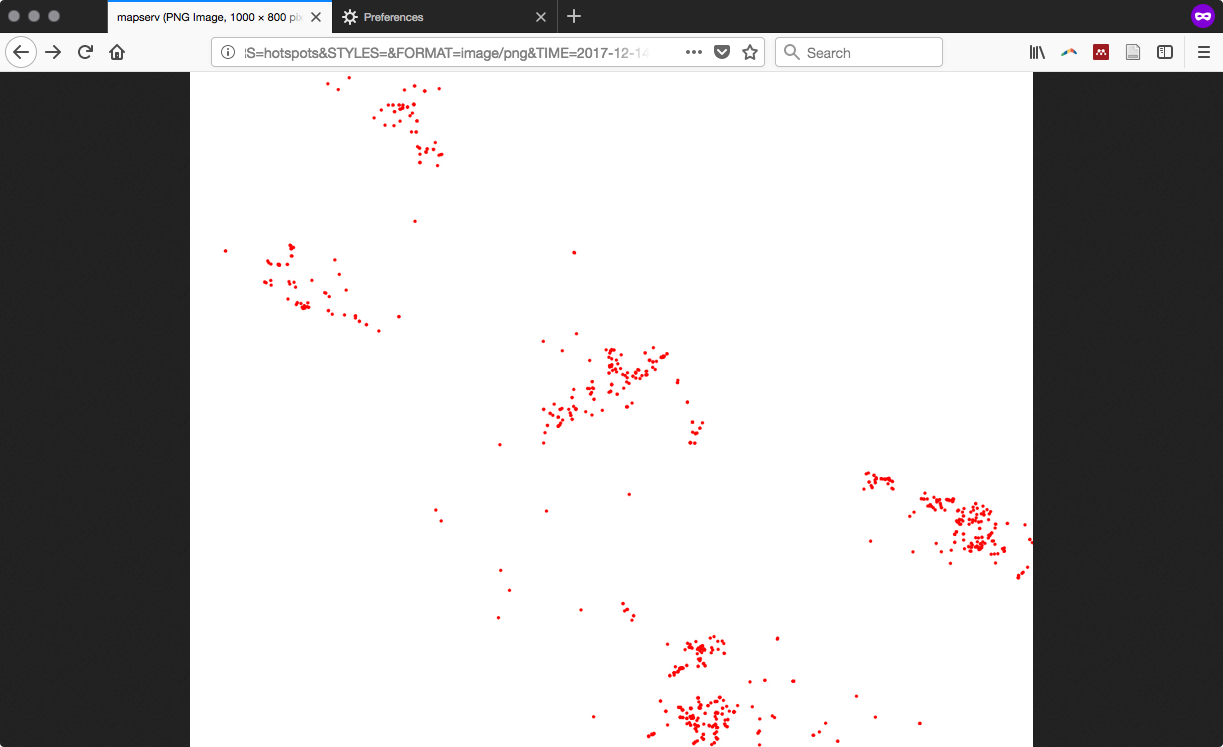Viewport: 1223px width, 747px height.
Task: Switch to the mapserv PNG Image tab
Action: [220, 17]
